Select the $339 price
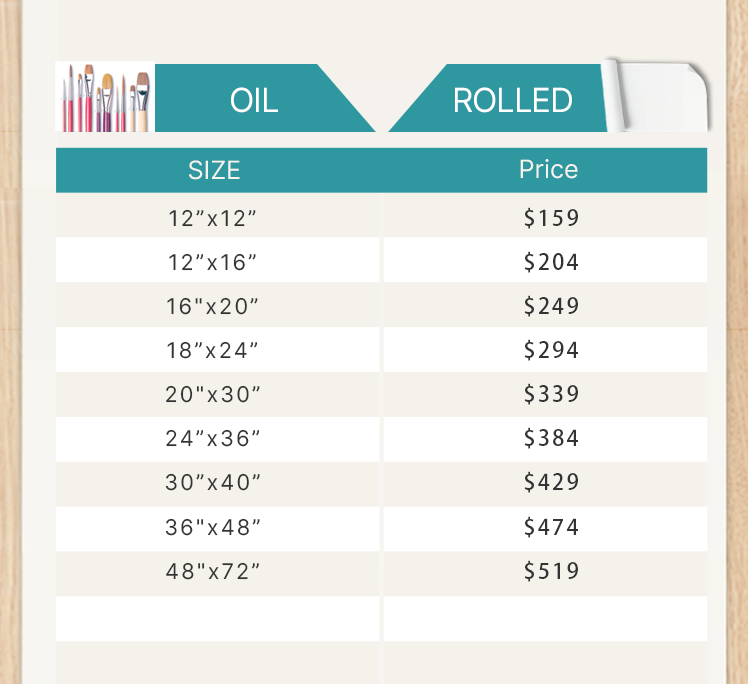 (551, 394)
